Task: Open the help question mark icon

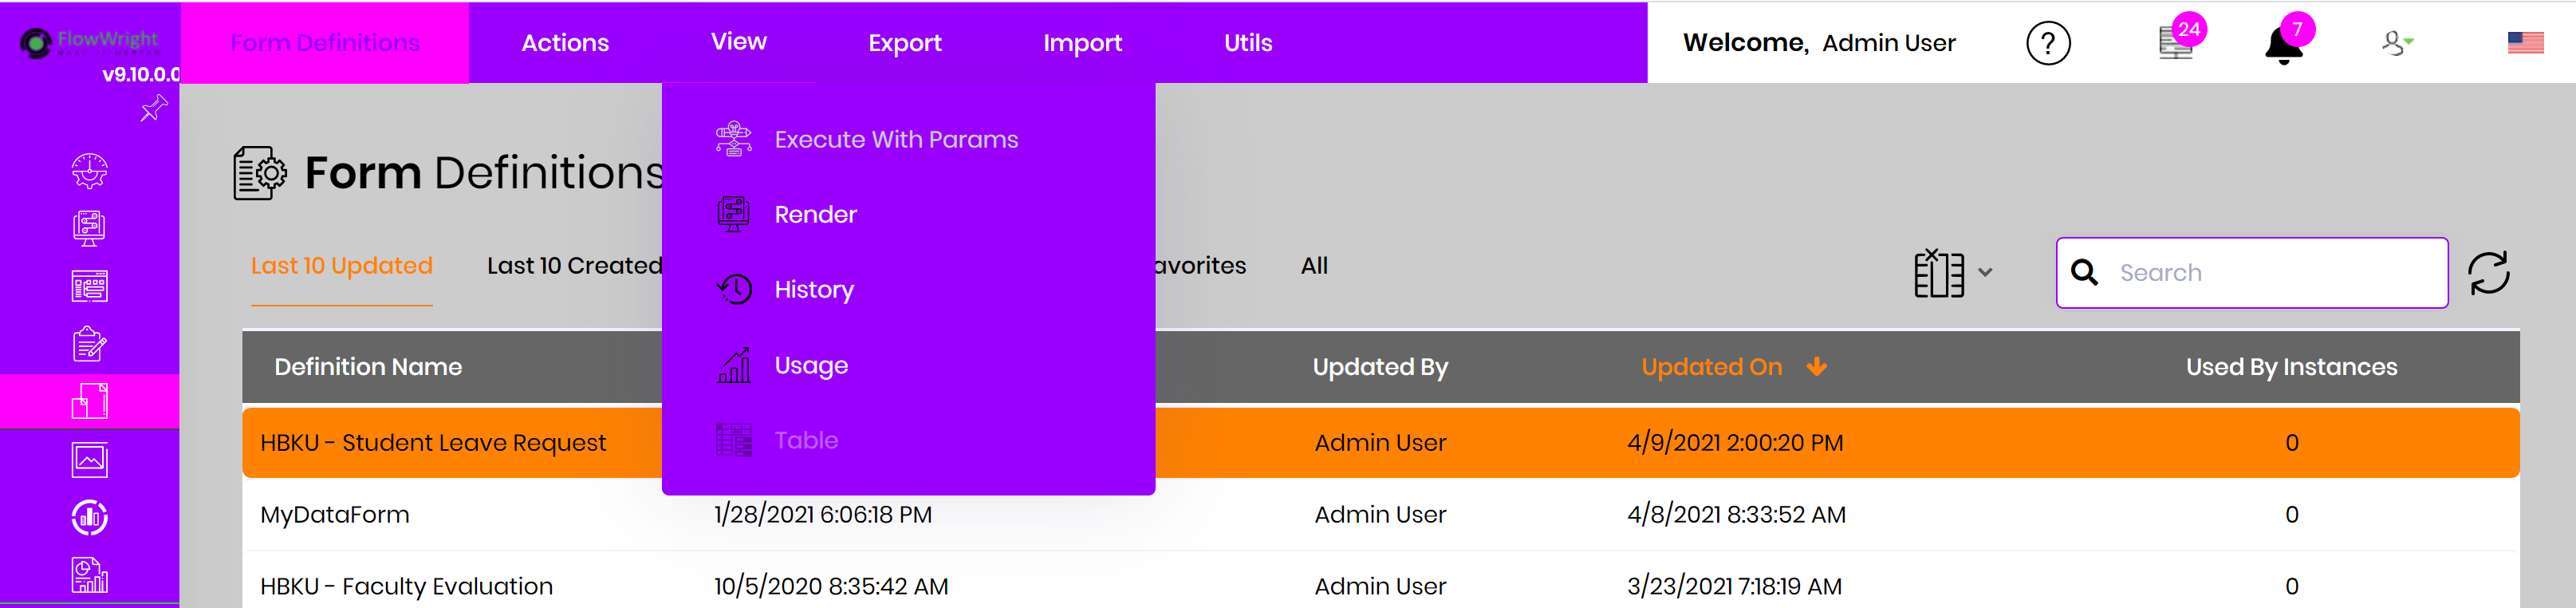Action: click(x=2047, y=43)
